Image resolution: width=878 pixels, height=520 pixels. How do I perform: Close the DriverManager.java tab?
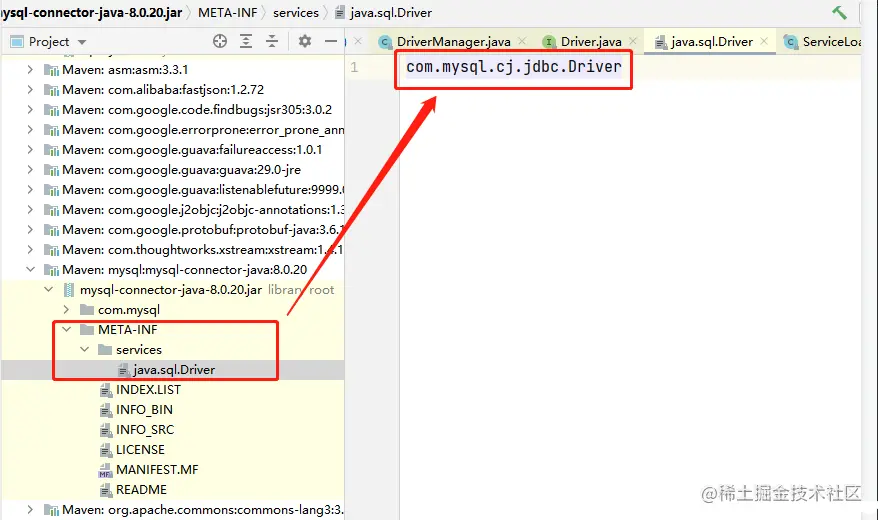click(x=522, y=41)
